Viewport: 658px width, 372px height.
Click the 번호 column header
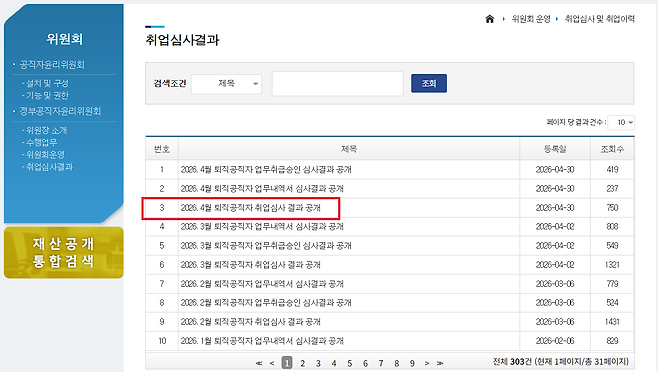tap(162, 149)
